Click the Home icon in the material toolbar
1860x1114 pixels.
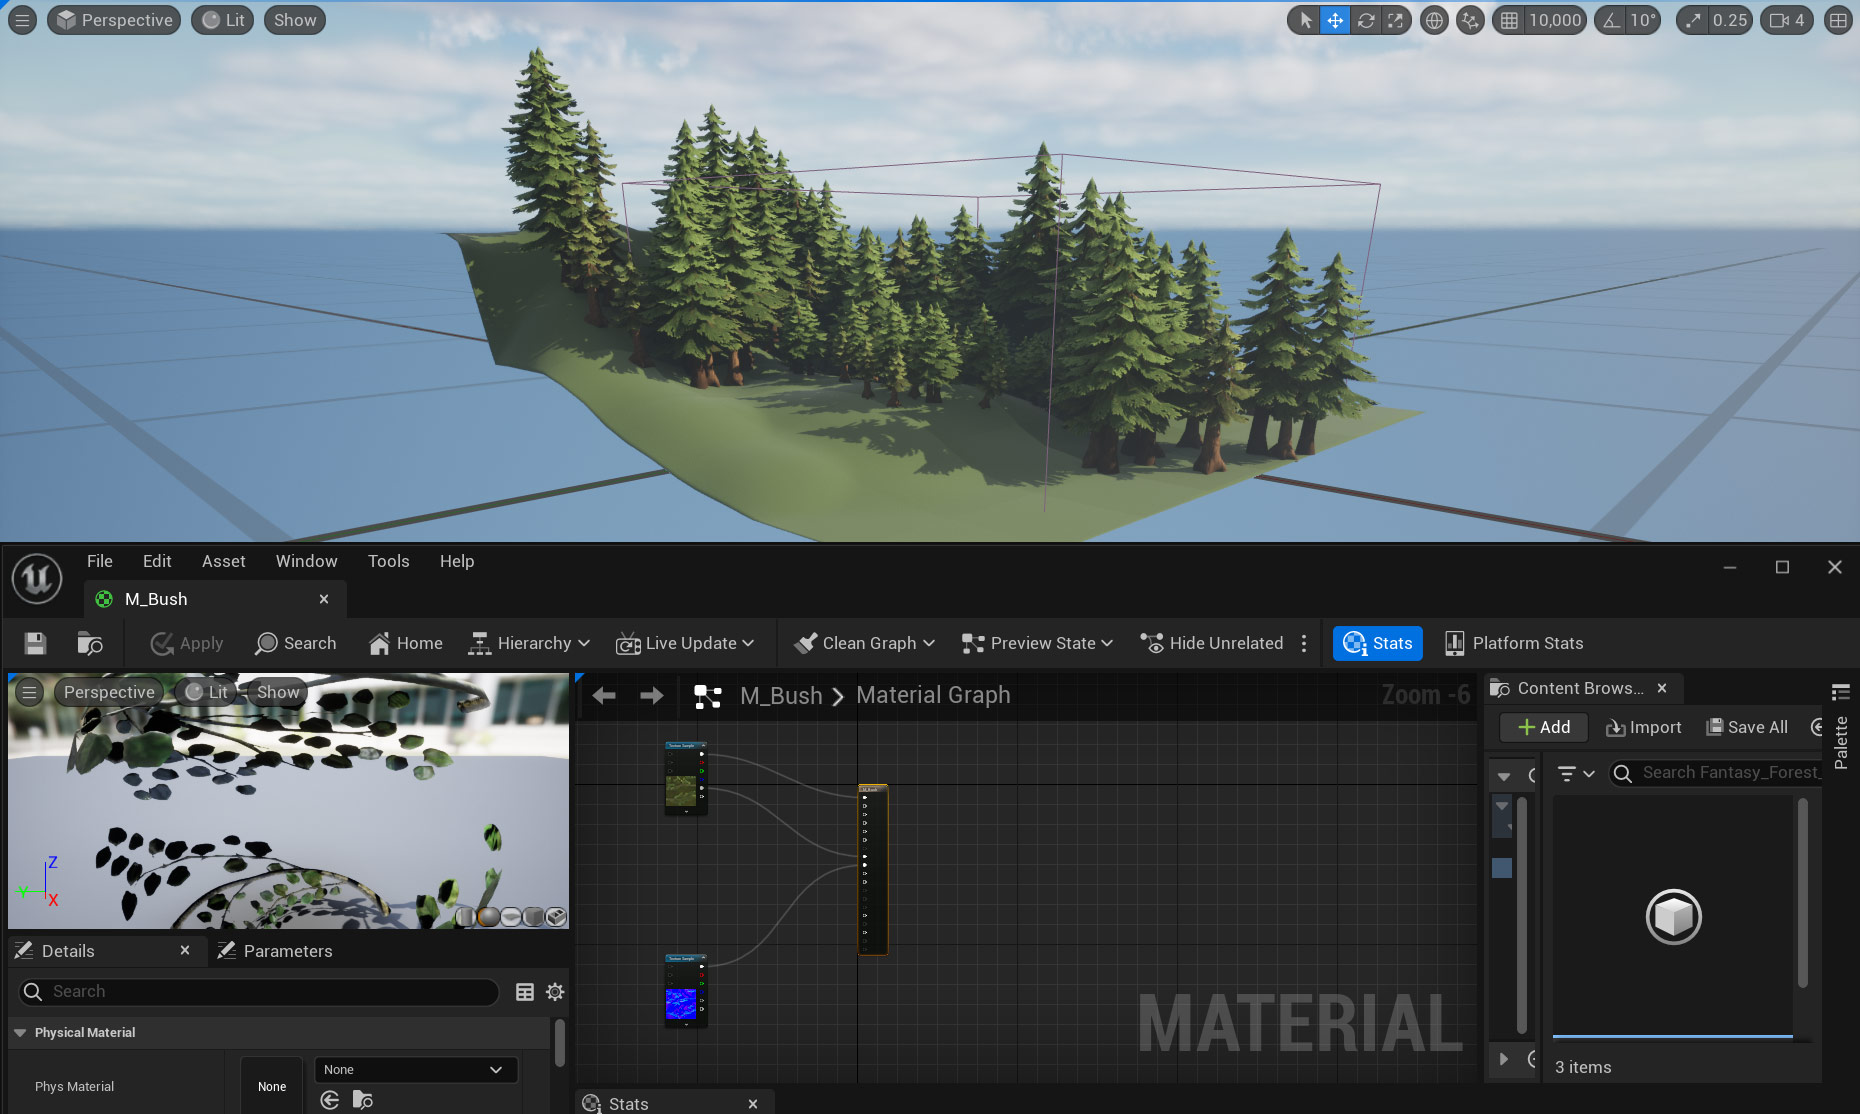[405, 643]
